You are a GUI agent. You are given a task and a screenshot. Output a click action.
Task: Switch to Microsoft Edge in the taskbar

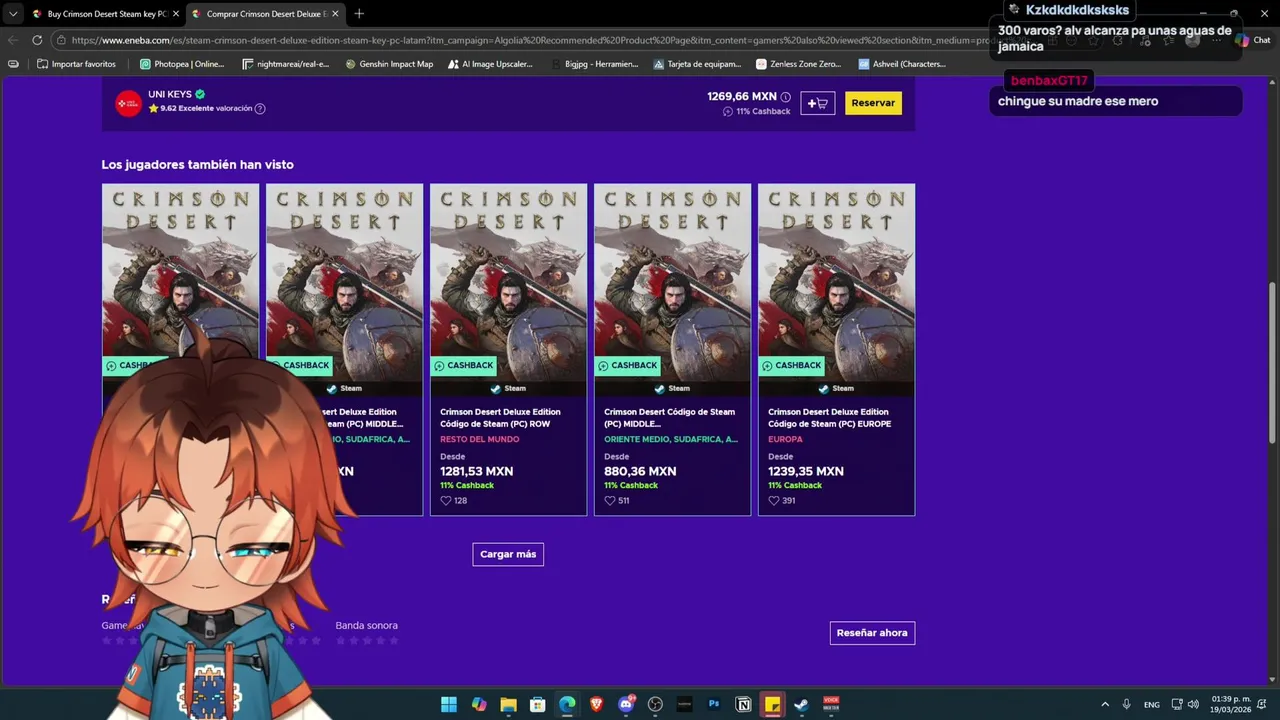coord(567,704)
